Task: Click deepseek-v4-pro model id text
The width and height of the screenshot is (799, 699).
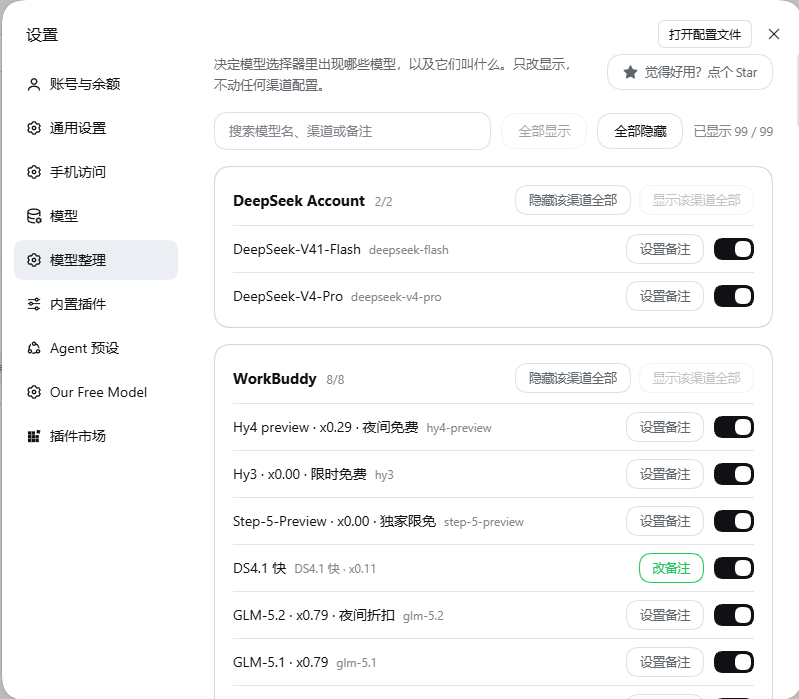Action: coord(396,297)
